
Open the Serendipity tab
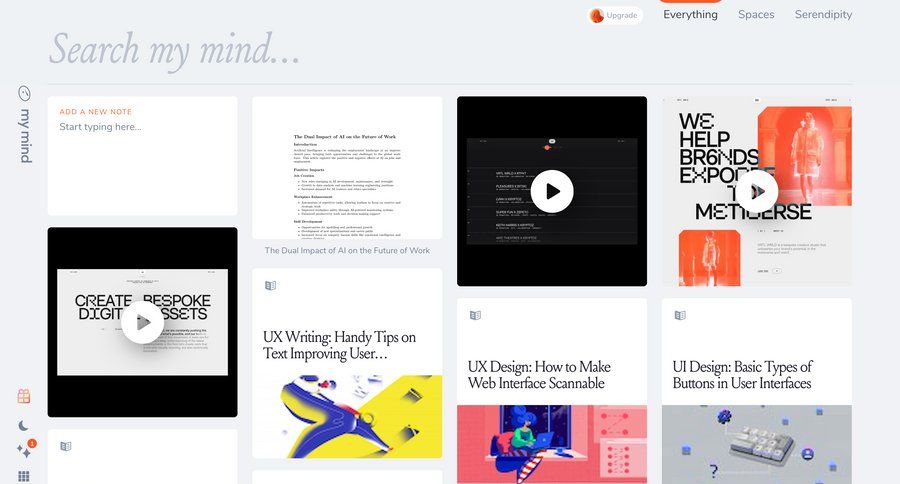coord(823,14)
